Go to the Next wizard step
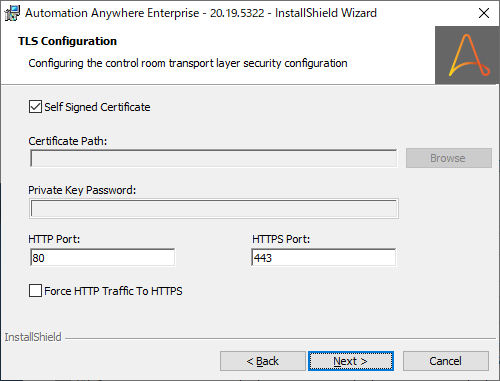The image size is (500, 381). 351,361
